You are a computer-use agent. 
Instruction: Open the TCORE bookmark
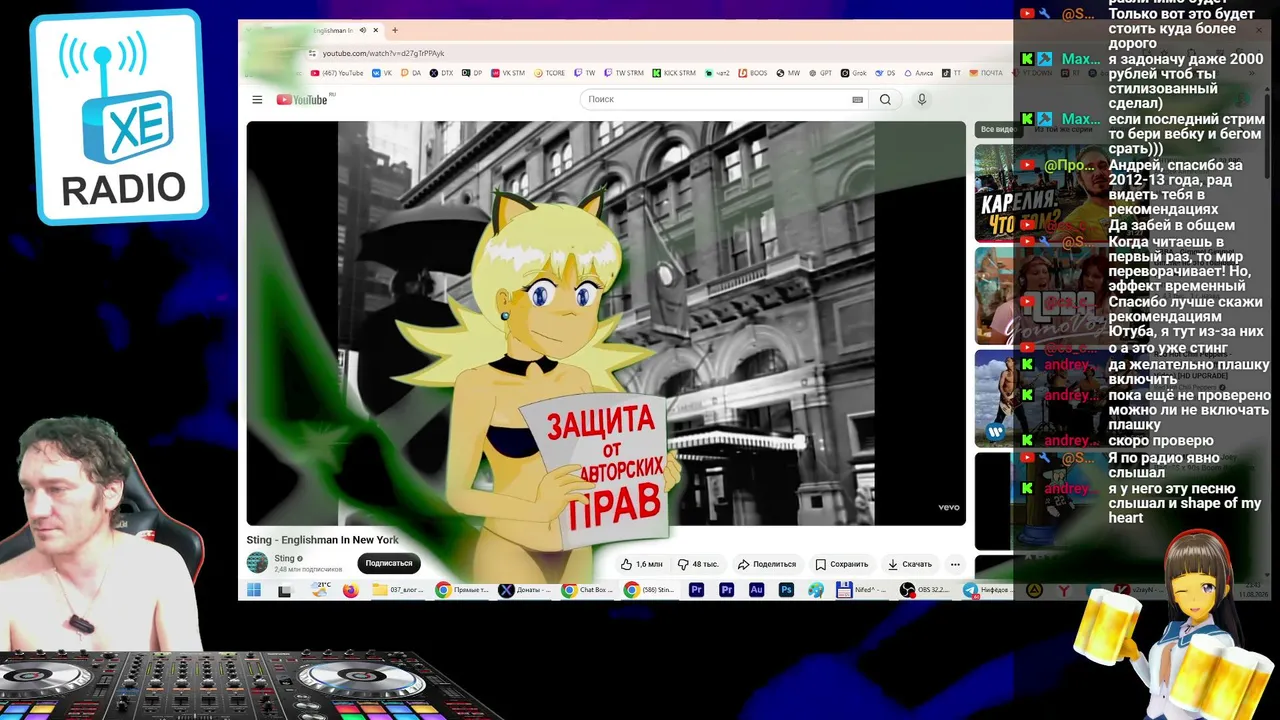[549, 73]
